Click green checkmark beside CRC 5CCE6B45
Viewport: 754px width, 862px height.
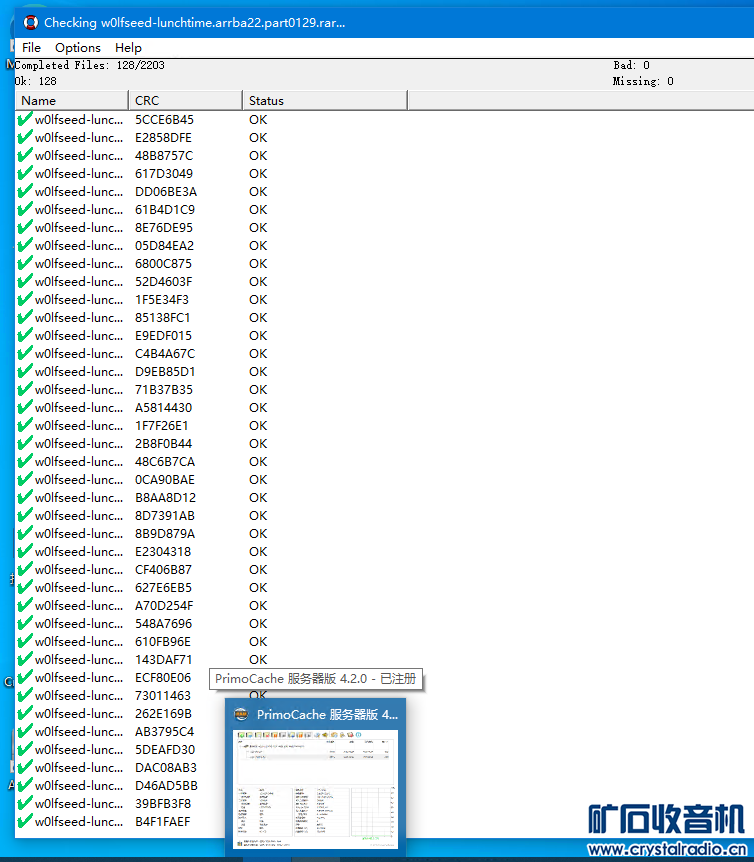point(25,119)
